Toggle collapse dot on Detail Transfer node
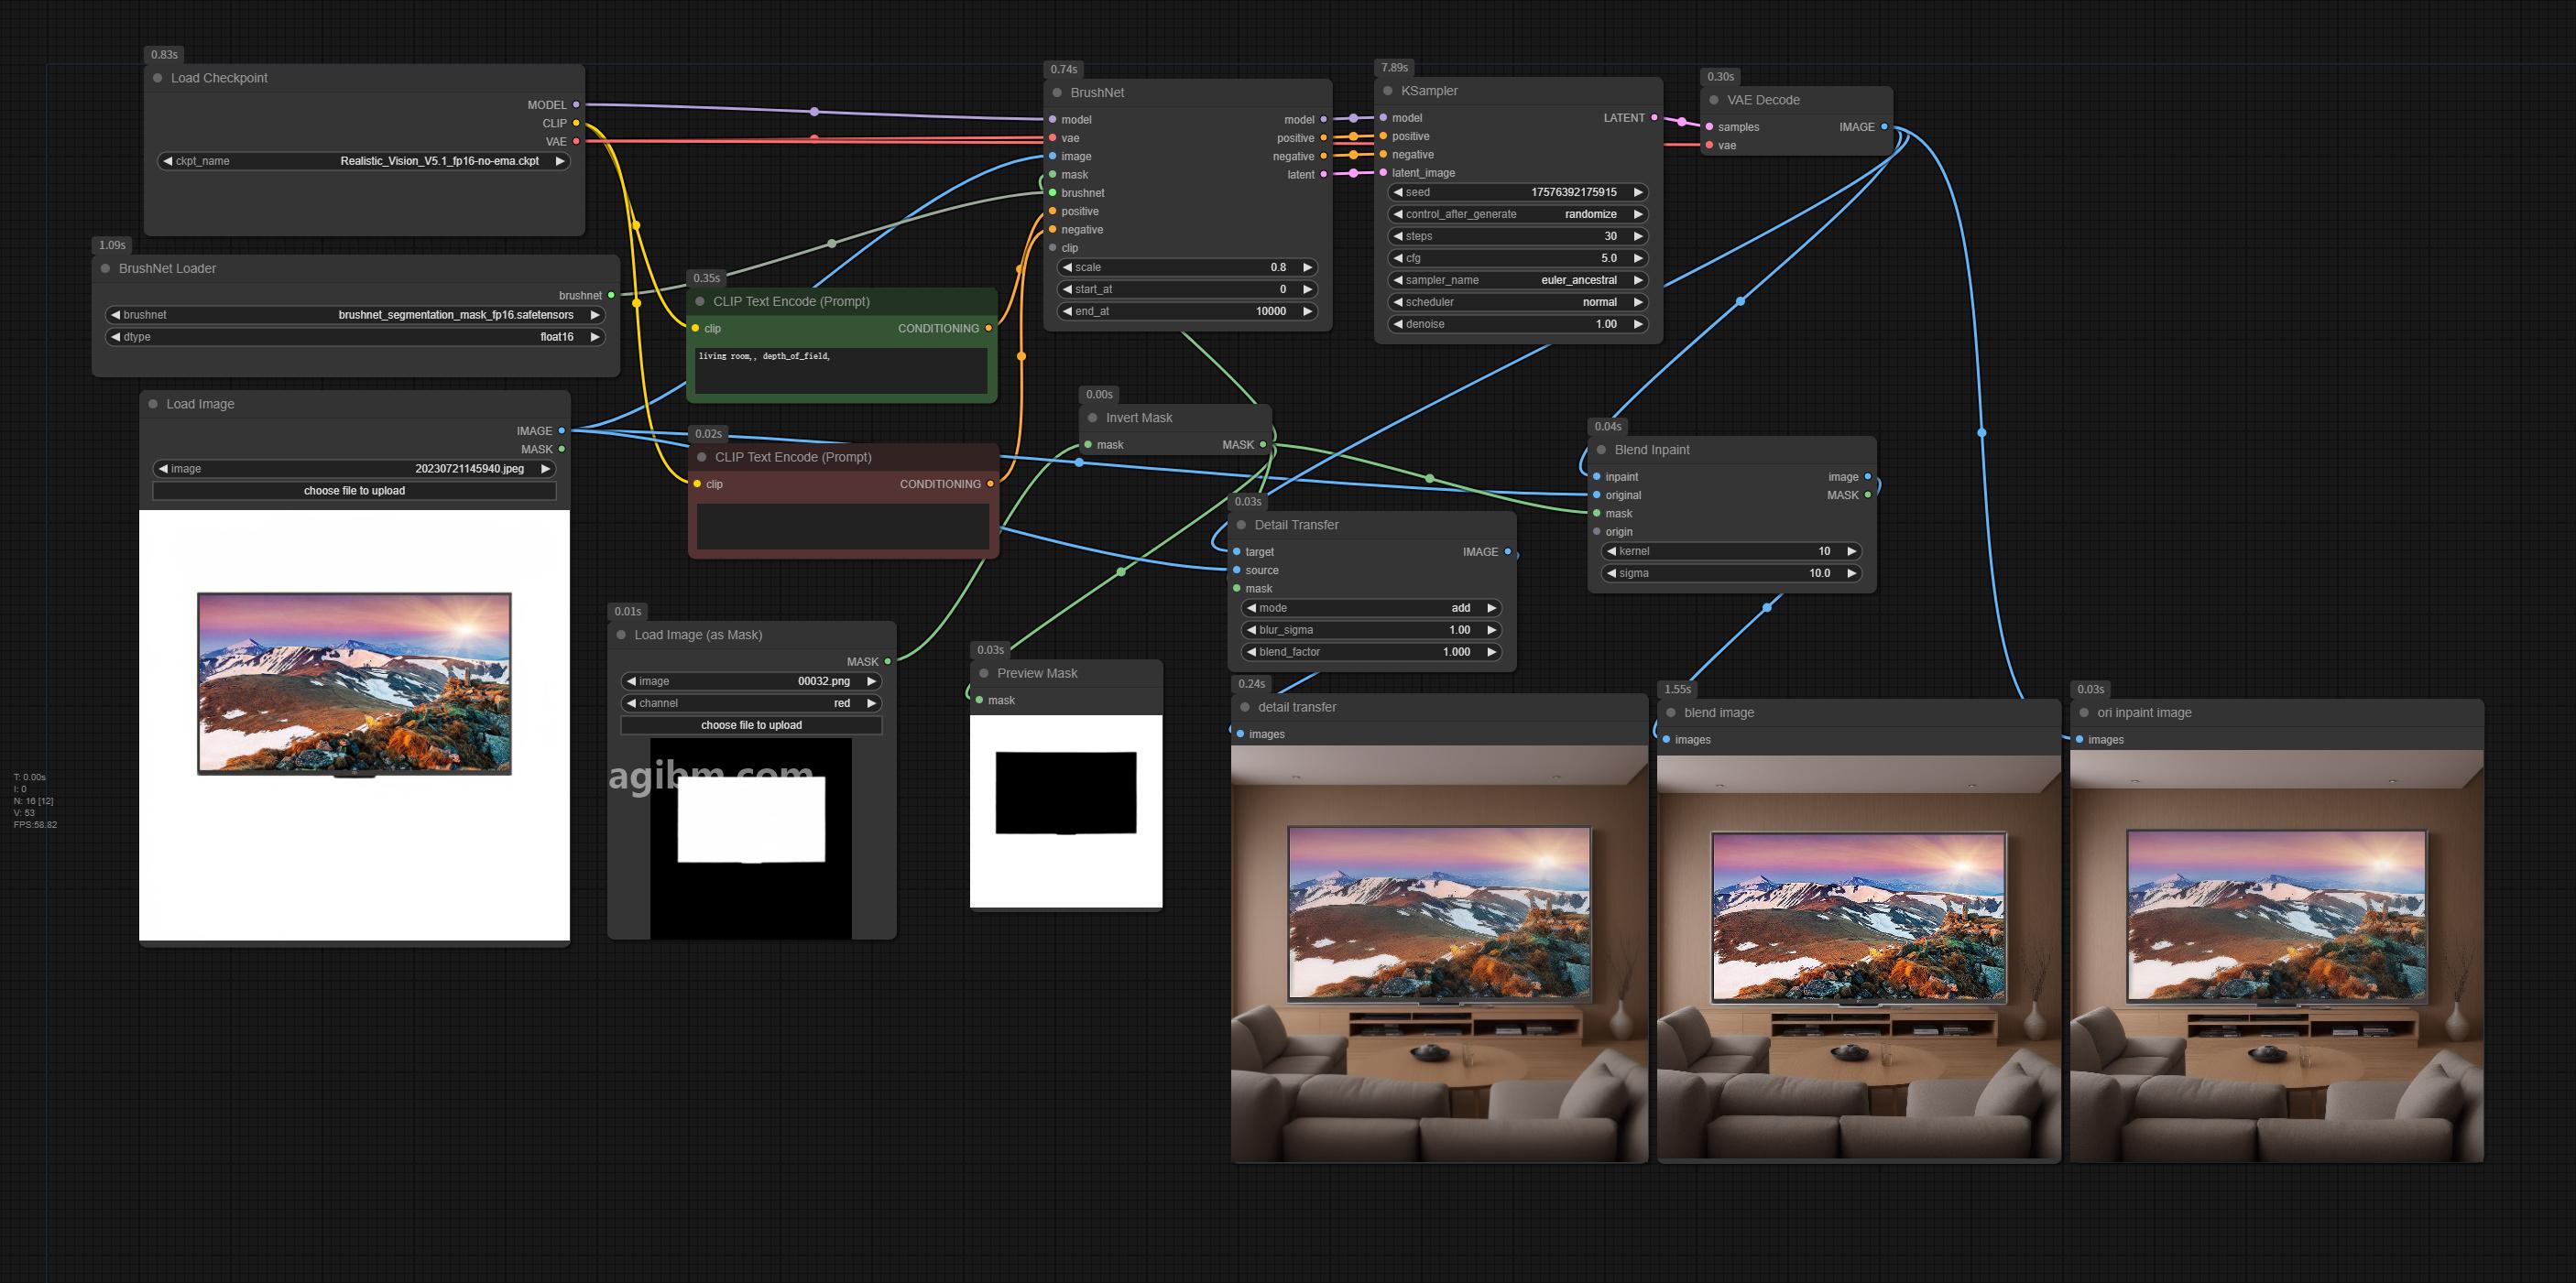 point(1242,525)
